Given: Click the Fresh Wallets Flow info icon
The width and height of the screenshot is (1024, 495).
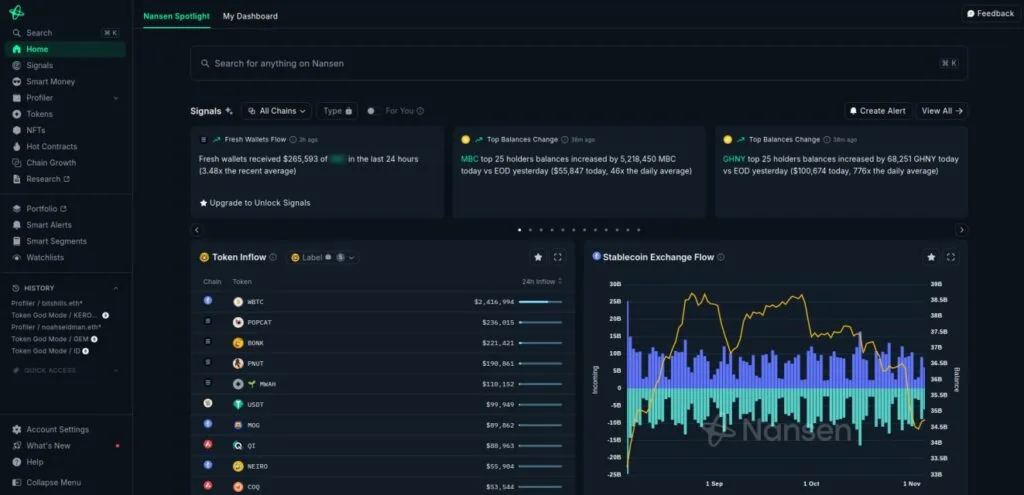Looking at the screenshot, I should [293, 139].
